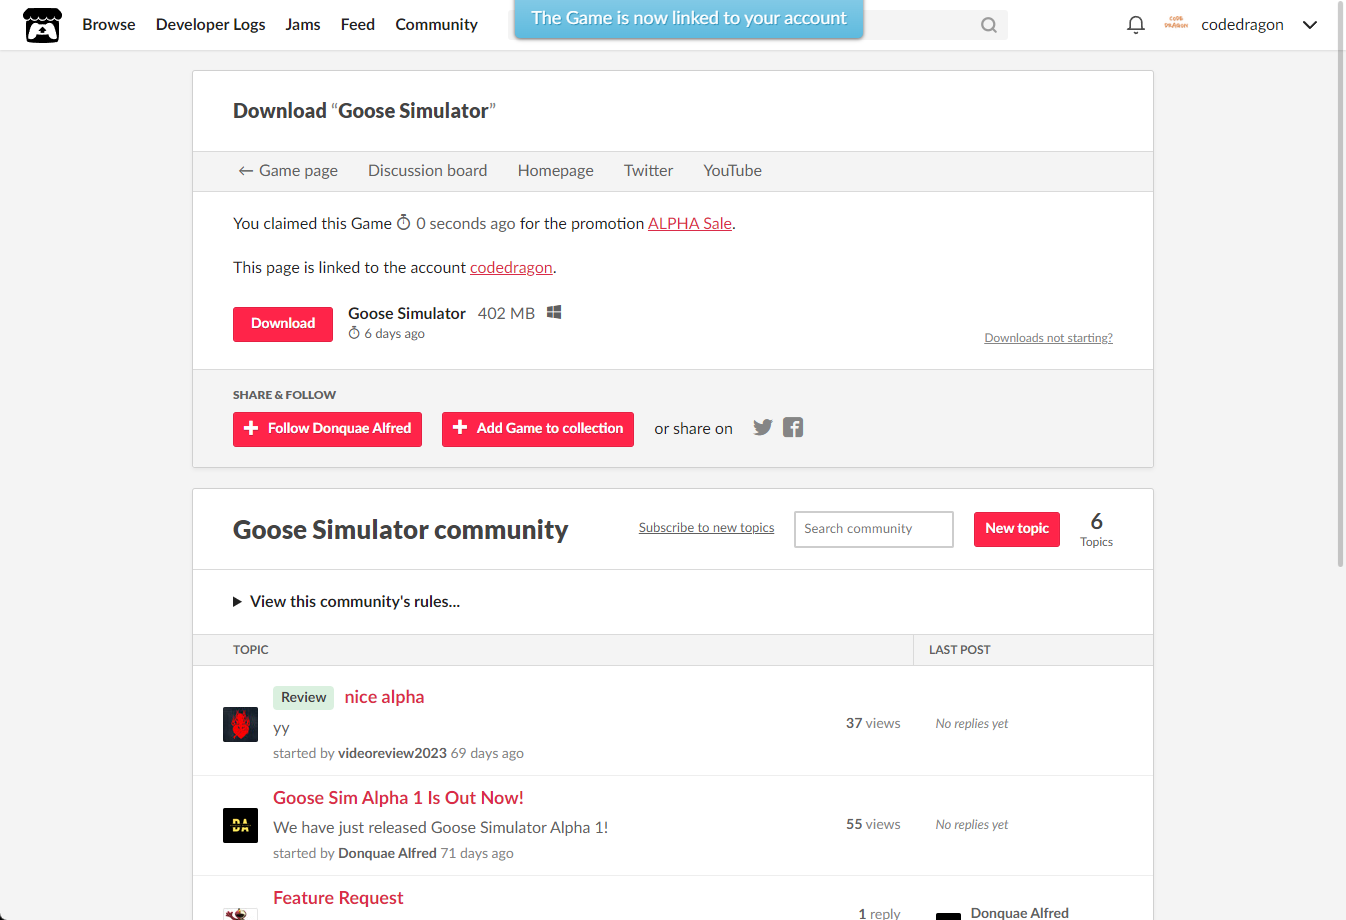Viewport: 1346px width, 920px height.
Task: Click the TOPIC column header
Action: [x=251, y=650]
